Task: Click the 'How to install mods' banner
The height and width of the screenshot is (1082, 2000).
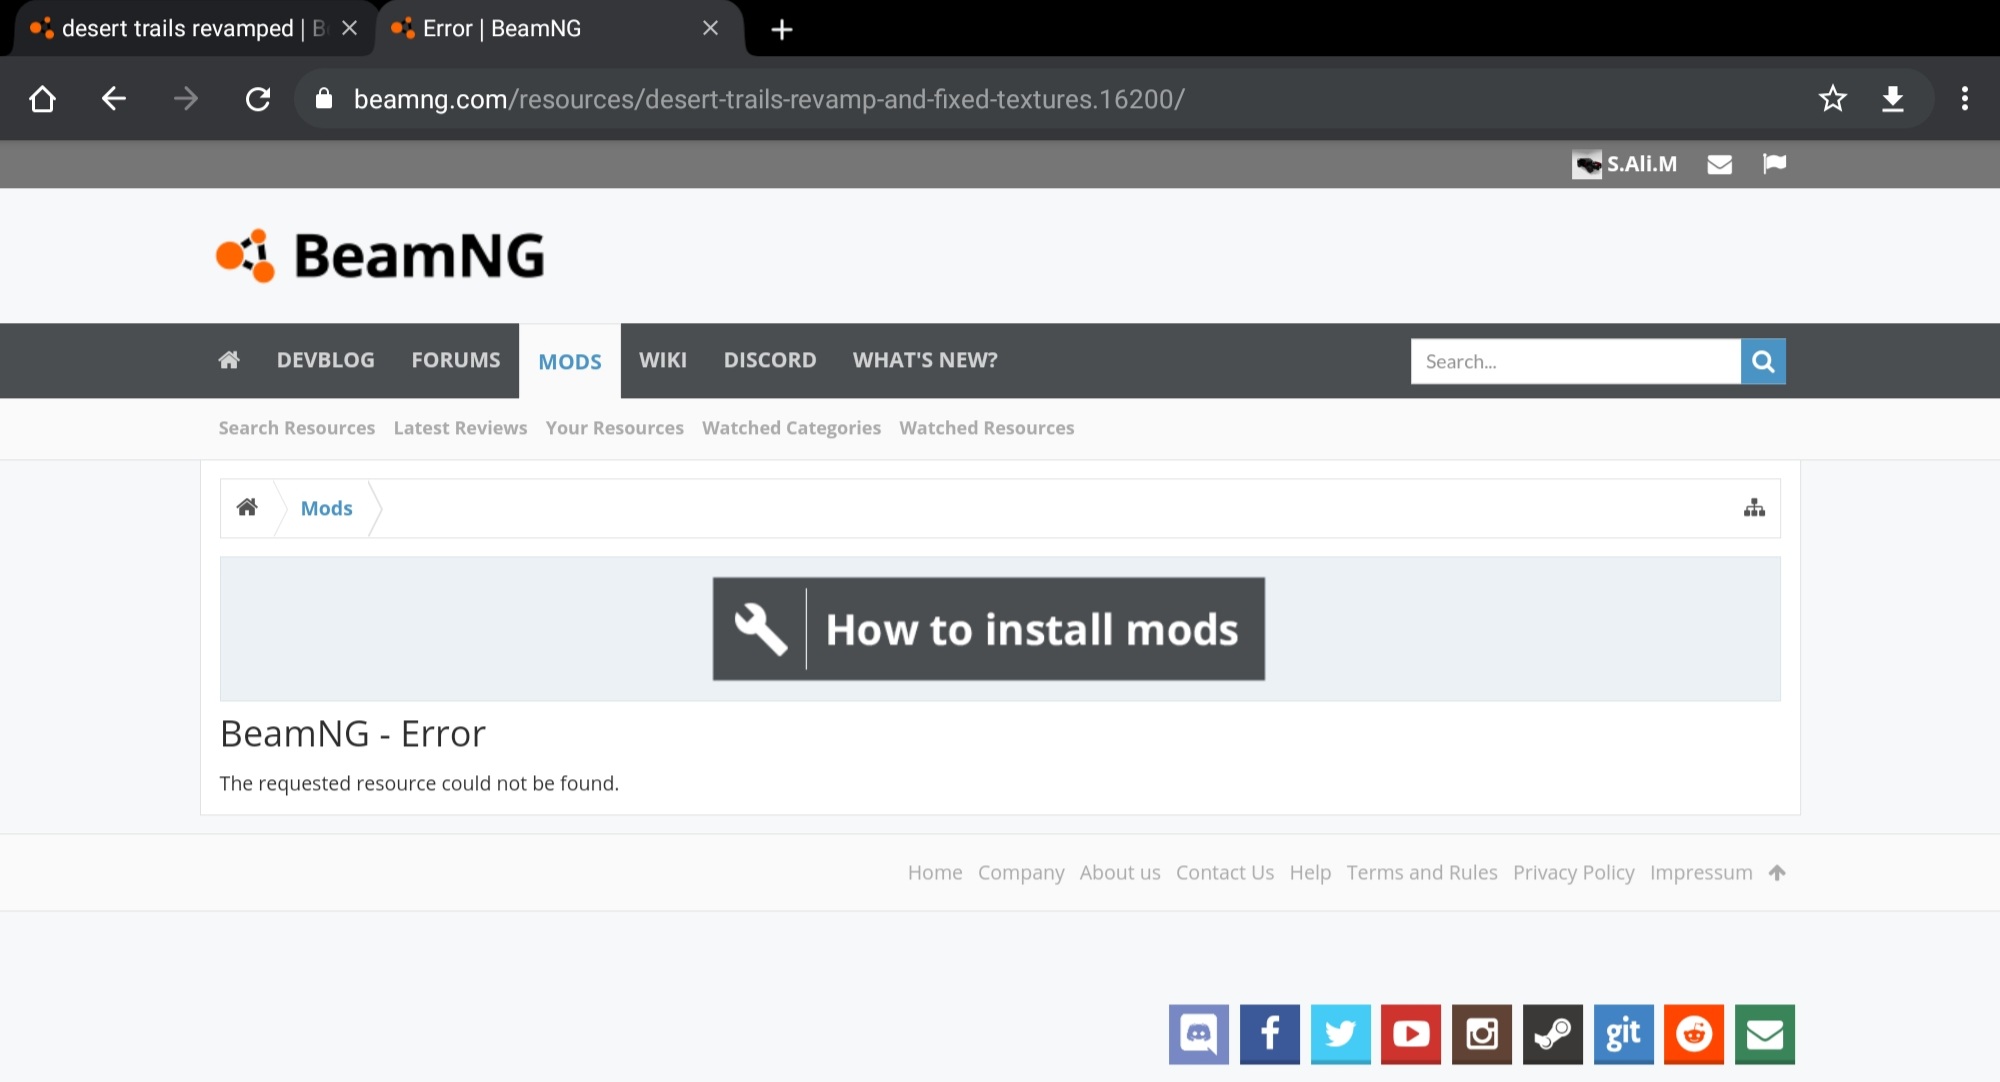Action: (988, 629)
